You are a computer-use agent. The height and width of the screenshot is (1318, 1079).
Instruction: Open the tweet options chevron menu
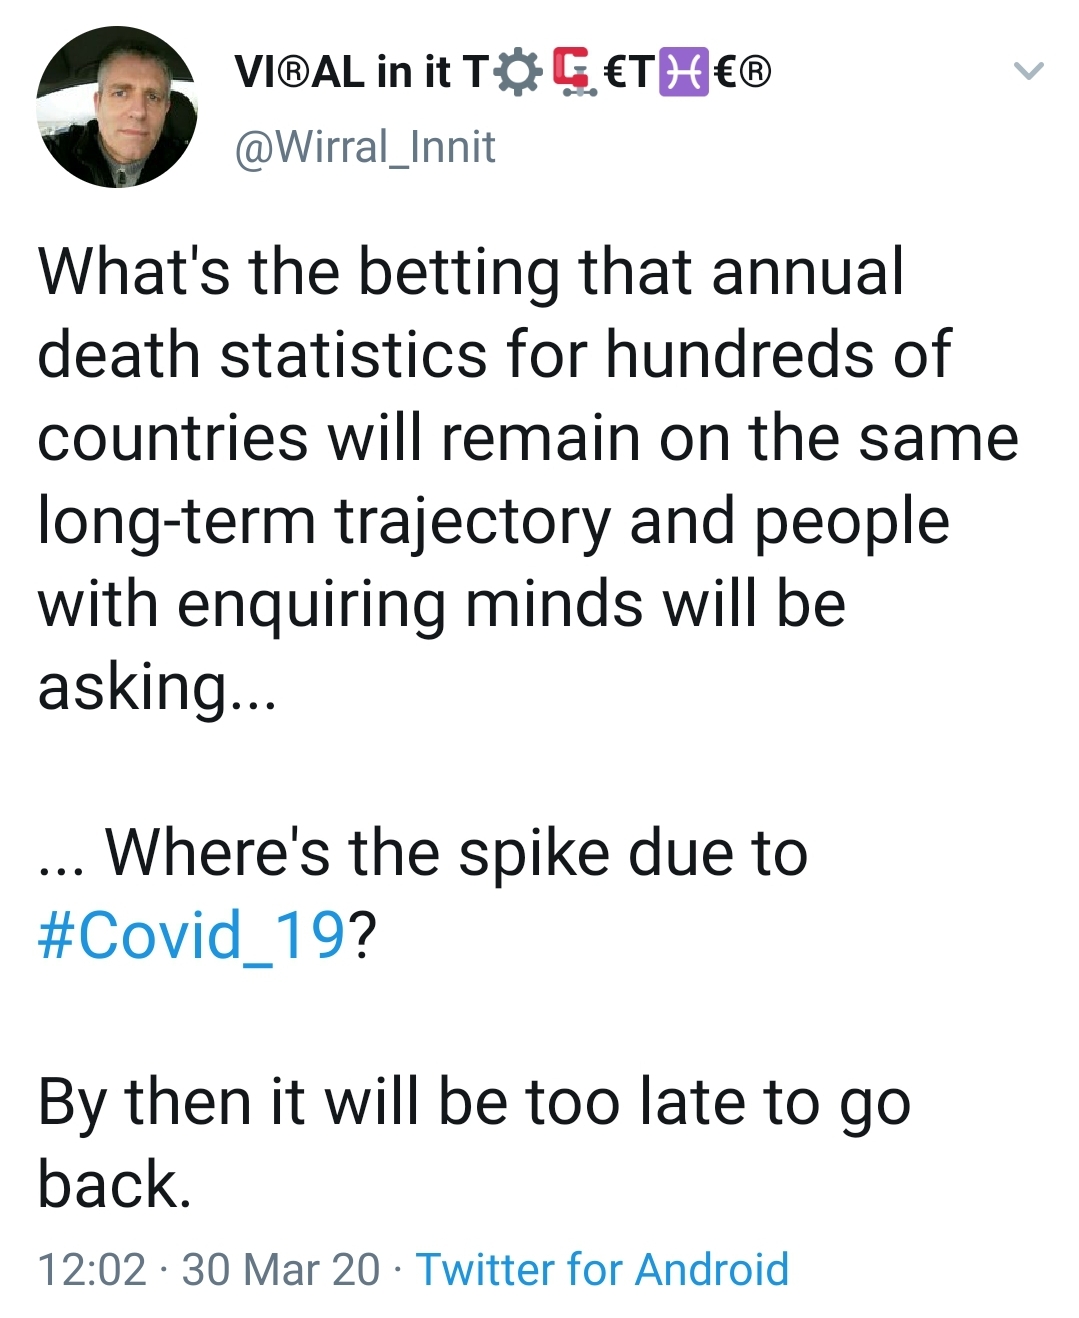(x=1028, y=71)
